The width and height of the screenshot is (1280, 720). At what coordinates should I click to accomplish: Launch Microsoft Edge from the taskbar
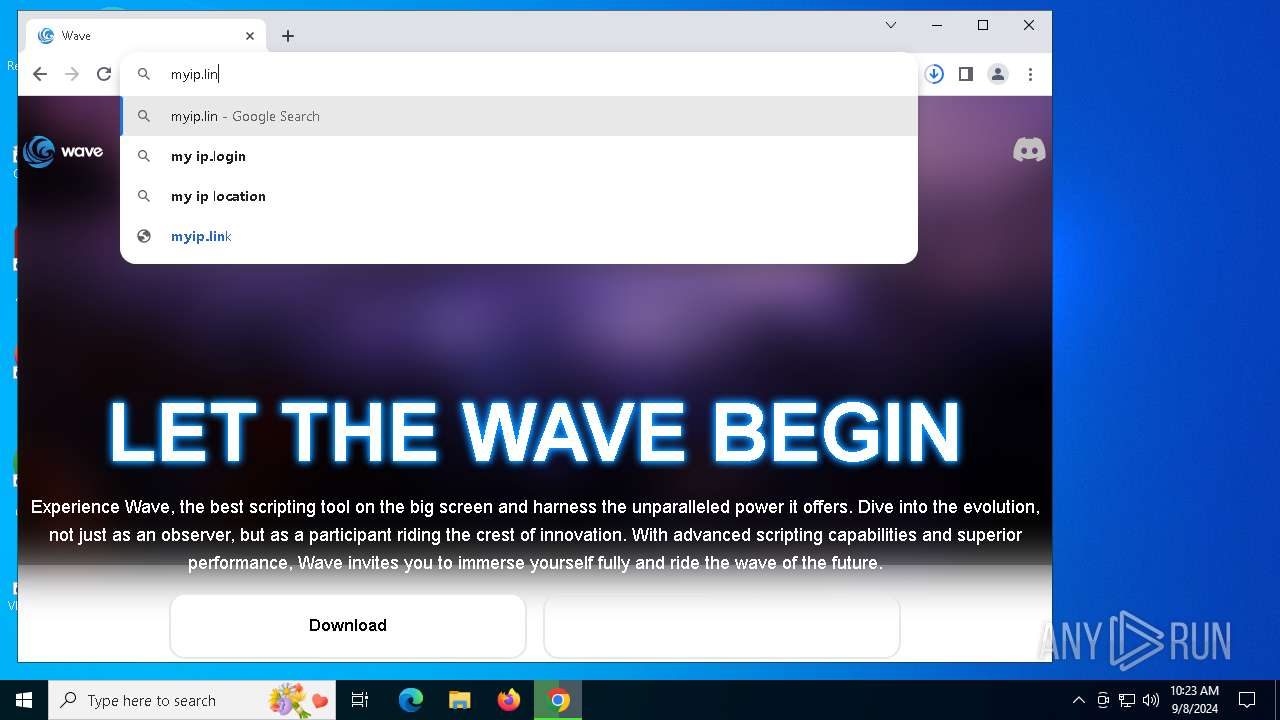(411, 700)
